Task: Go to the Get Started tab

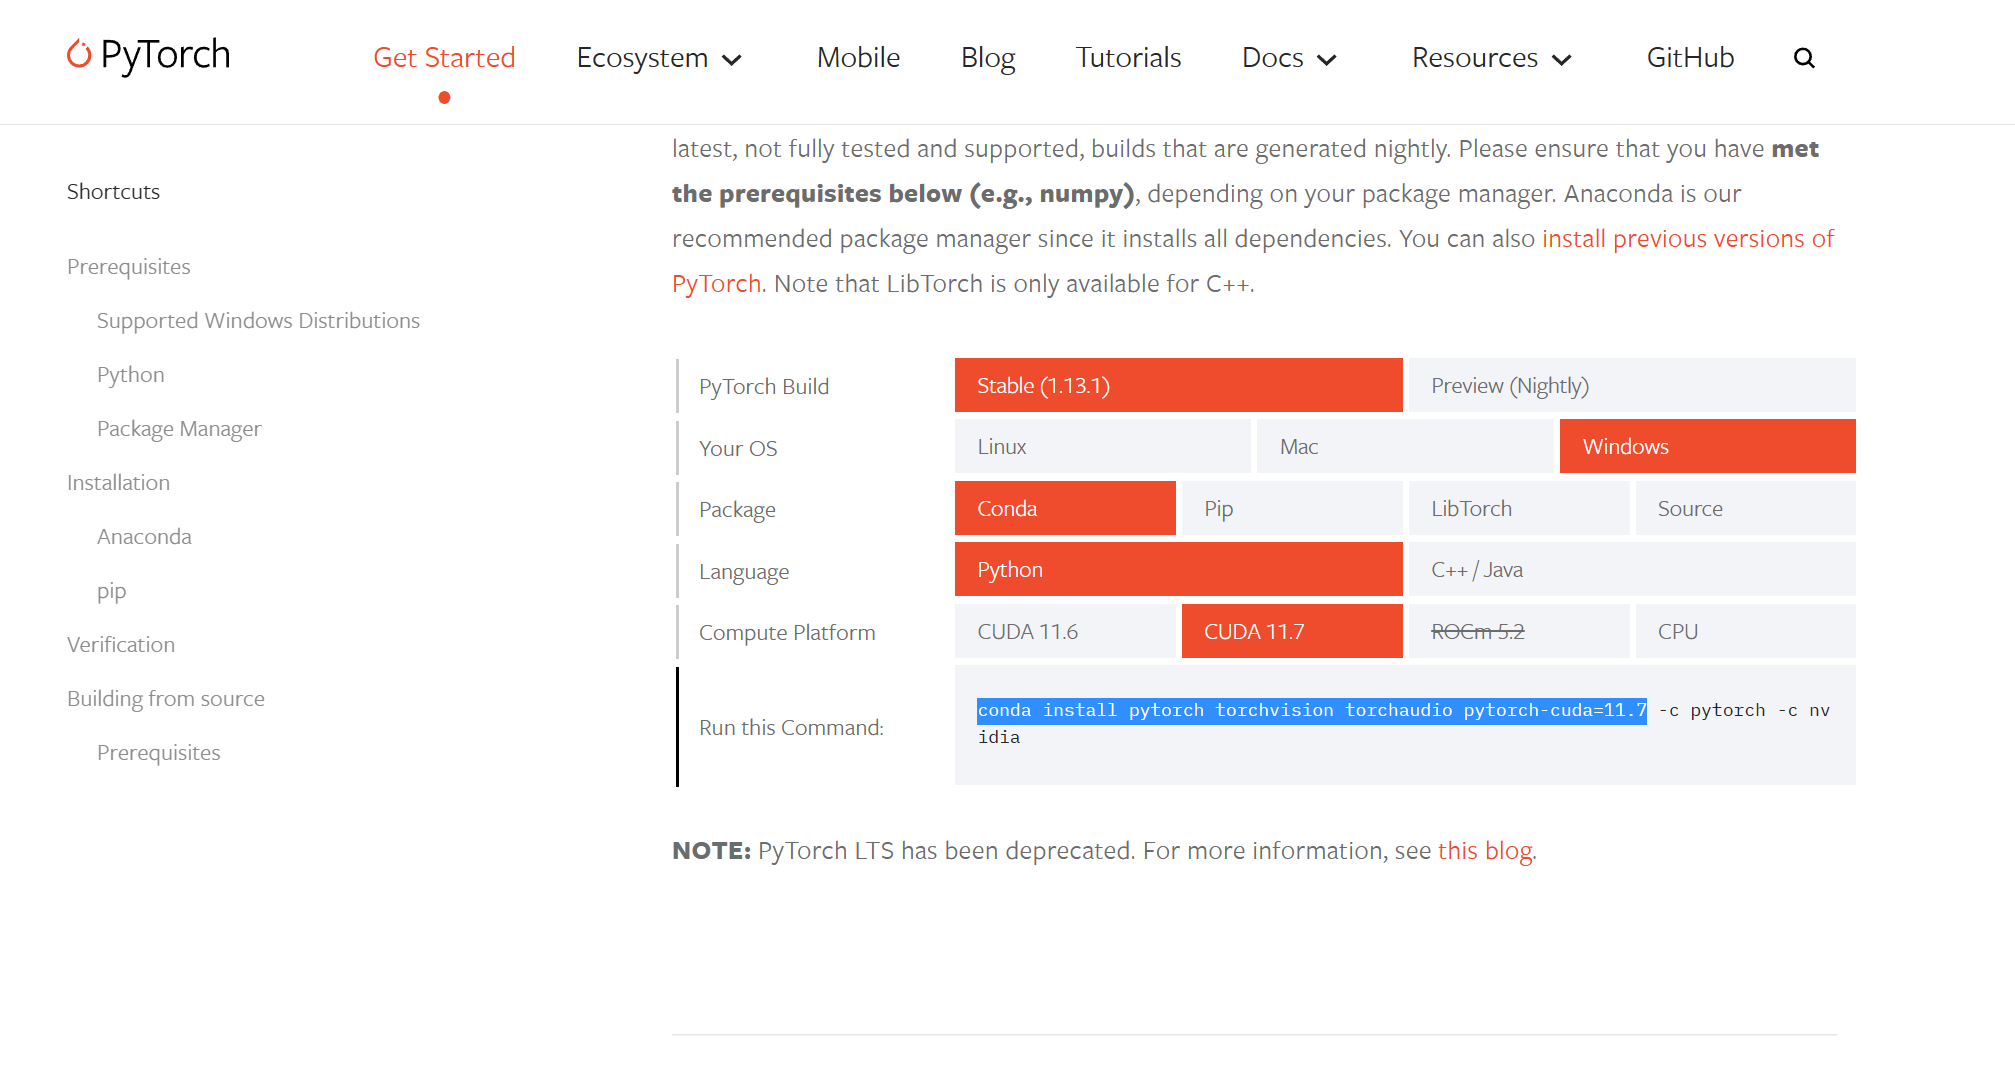Action: click(444, 58)
